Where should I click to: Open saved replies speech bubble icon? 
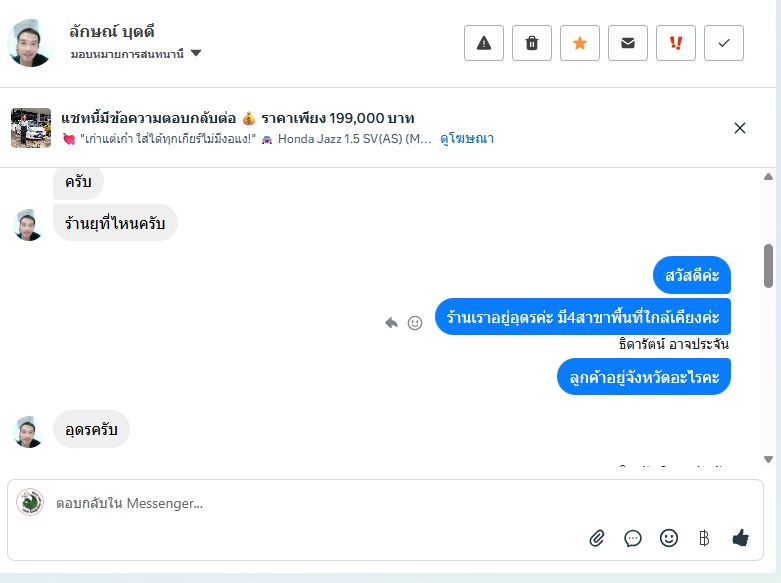click(633, 538)
